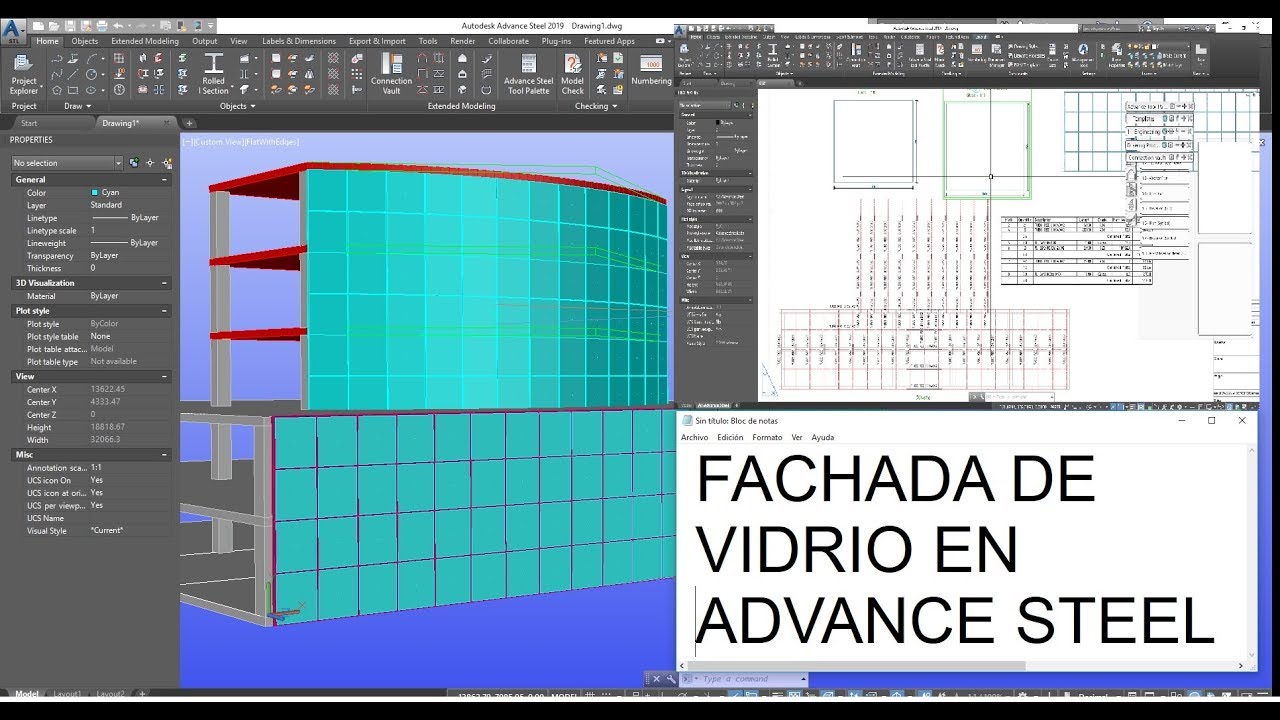Click the Notepad window title icon
Viewport: 1280px width, 720px height.
coord(687,421)
